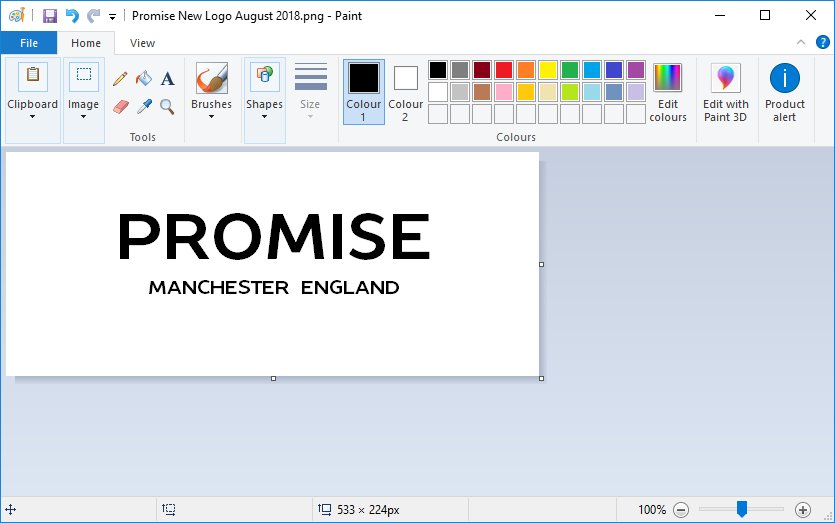Image resolution: width=835 pixels, height=523 pixels.
Task: Click the cursor position icon in status bar
Action: click(11, 510)
